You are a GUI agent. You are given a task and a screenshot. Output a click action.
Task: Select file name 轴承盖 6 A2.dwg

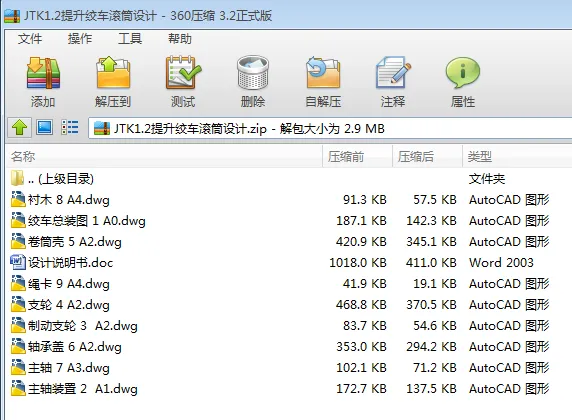click(x=75, y=347)
